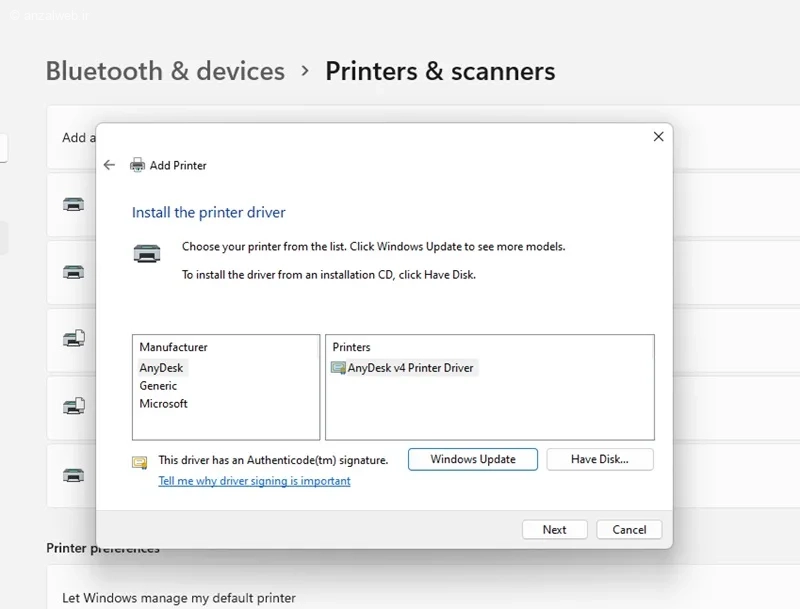This screenshot has width=800, height=609.
Task: Click the Windows Update button
Action: pyautogui.click(x=473, y=459)
